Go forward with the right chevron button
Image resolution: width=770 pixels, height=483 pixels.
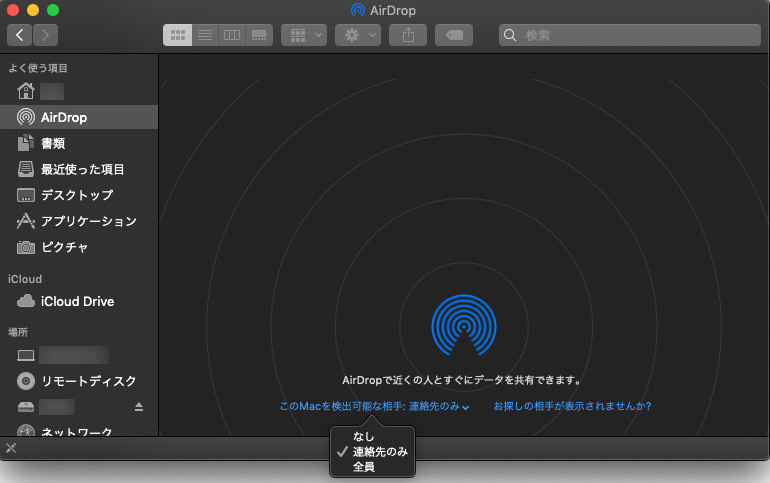pos(46,35)
